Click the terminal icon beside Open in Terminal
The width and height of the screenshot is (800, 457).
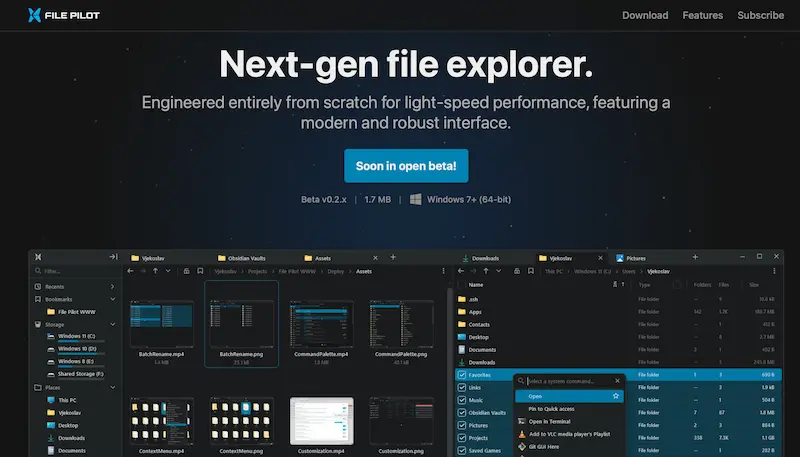click(521, 421)
